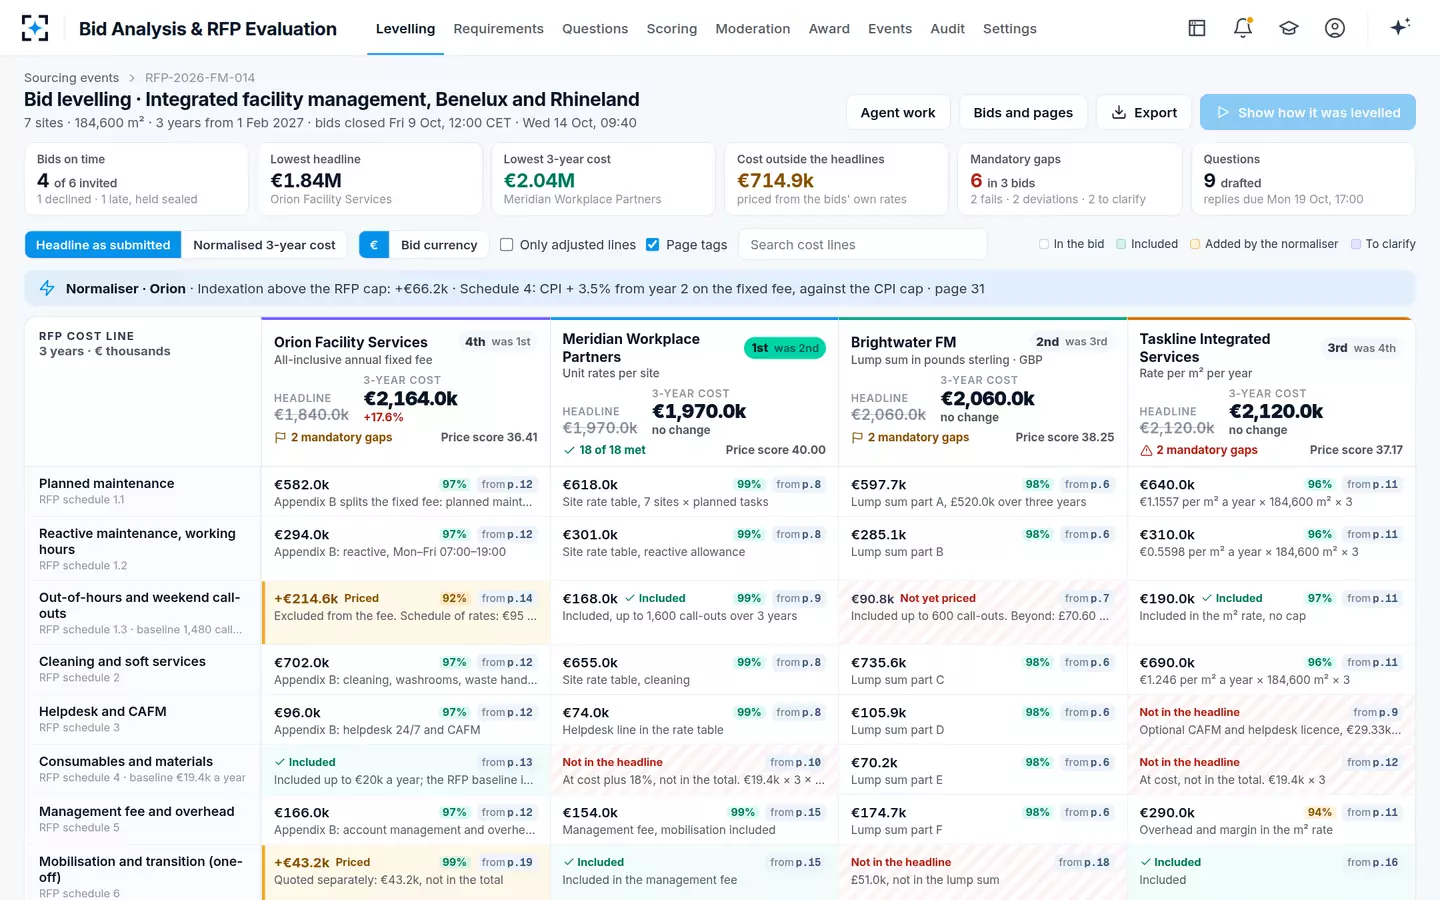
Task: Open the Bids on time card
Action: point(136,179)
